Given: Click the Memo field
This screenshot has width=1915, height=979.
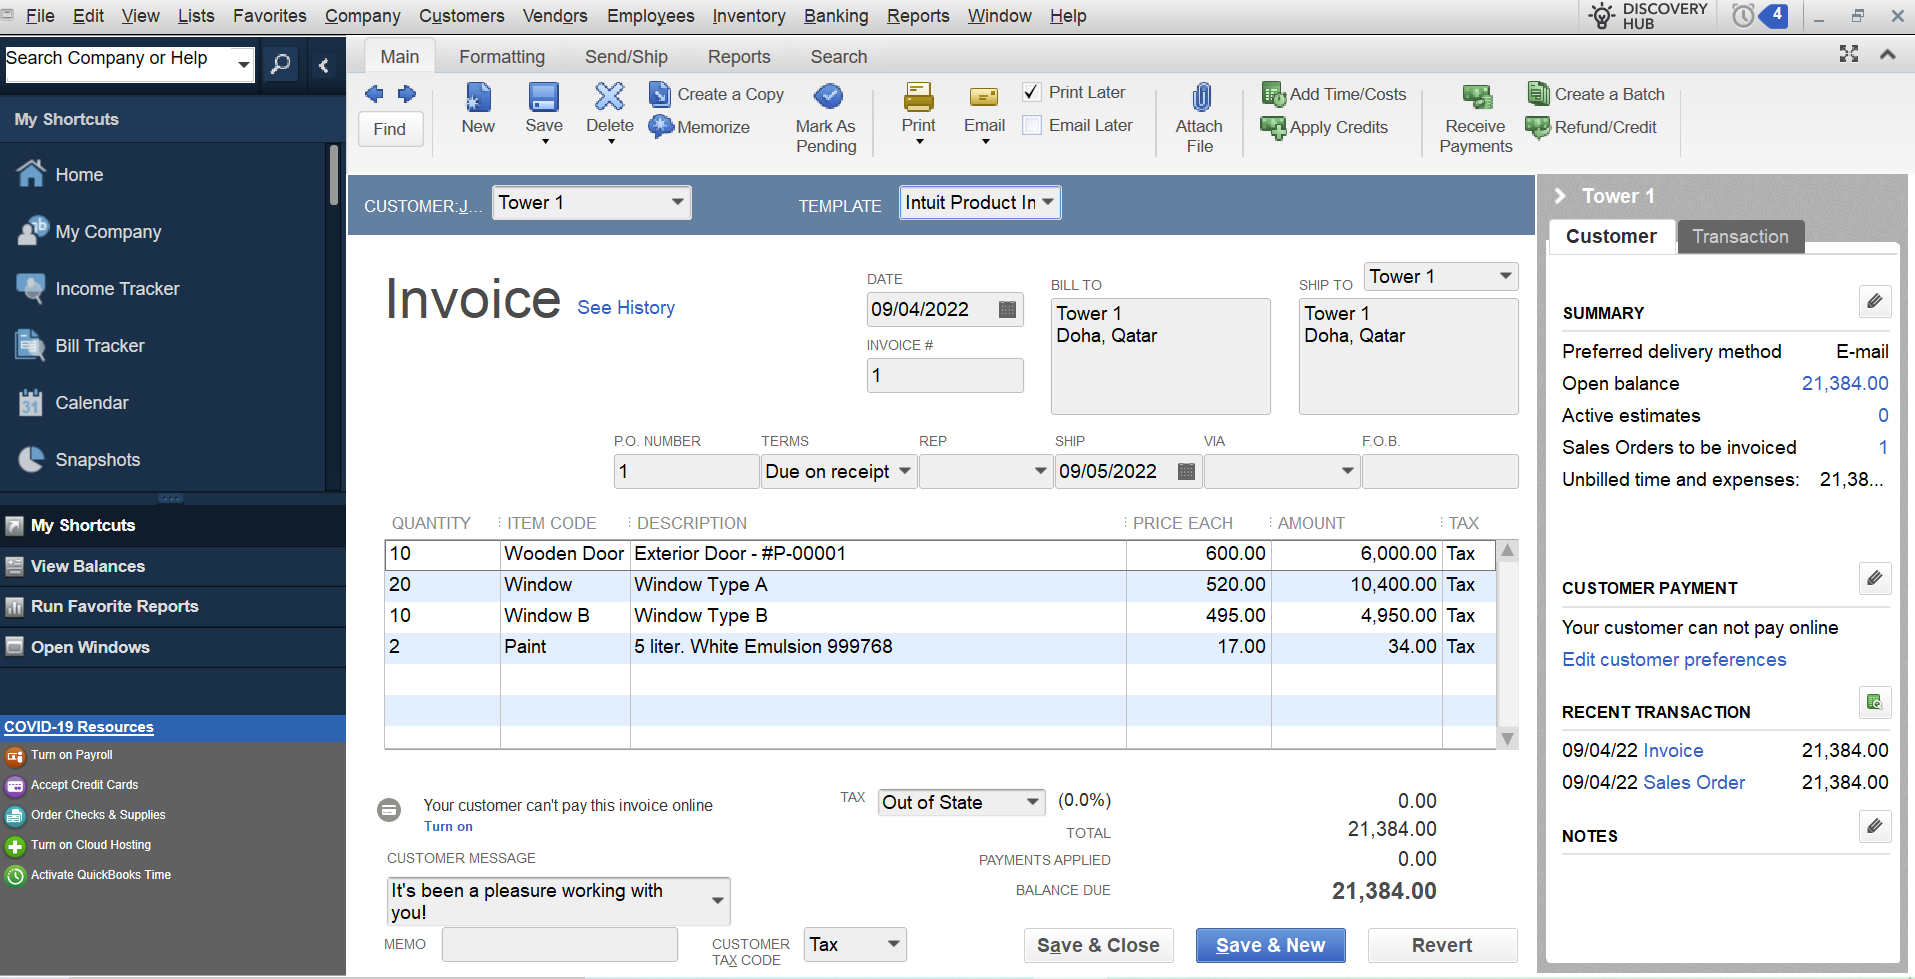Looking at the screenshot, I should [560, 944].
